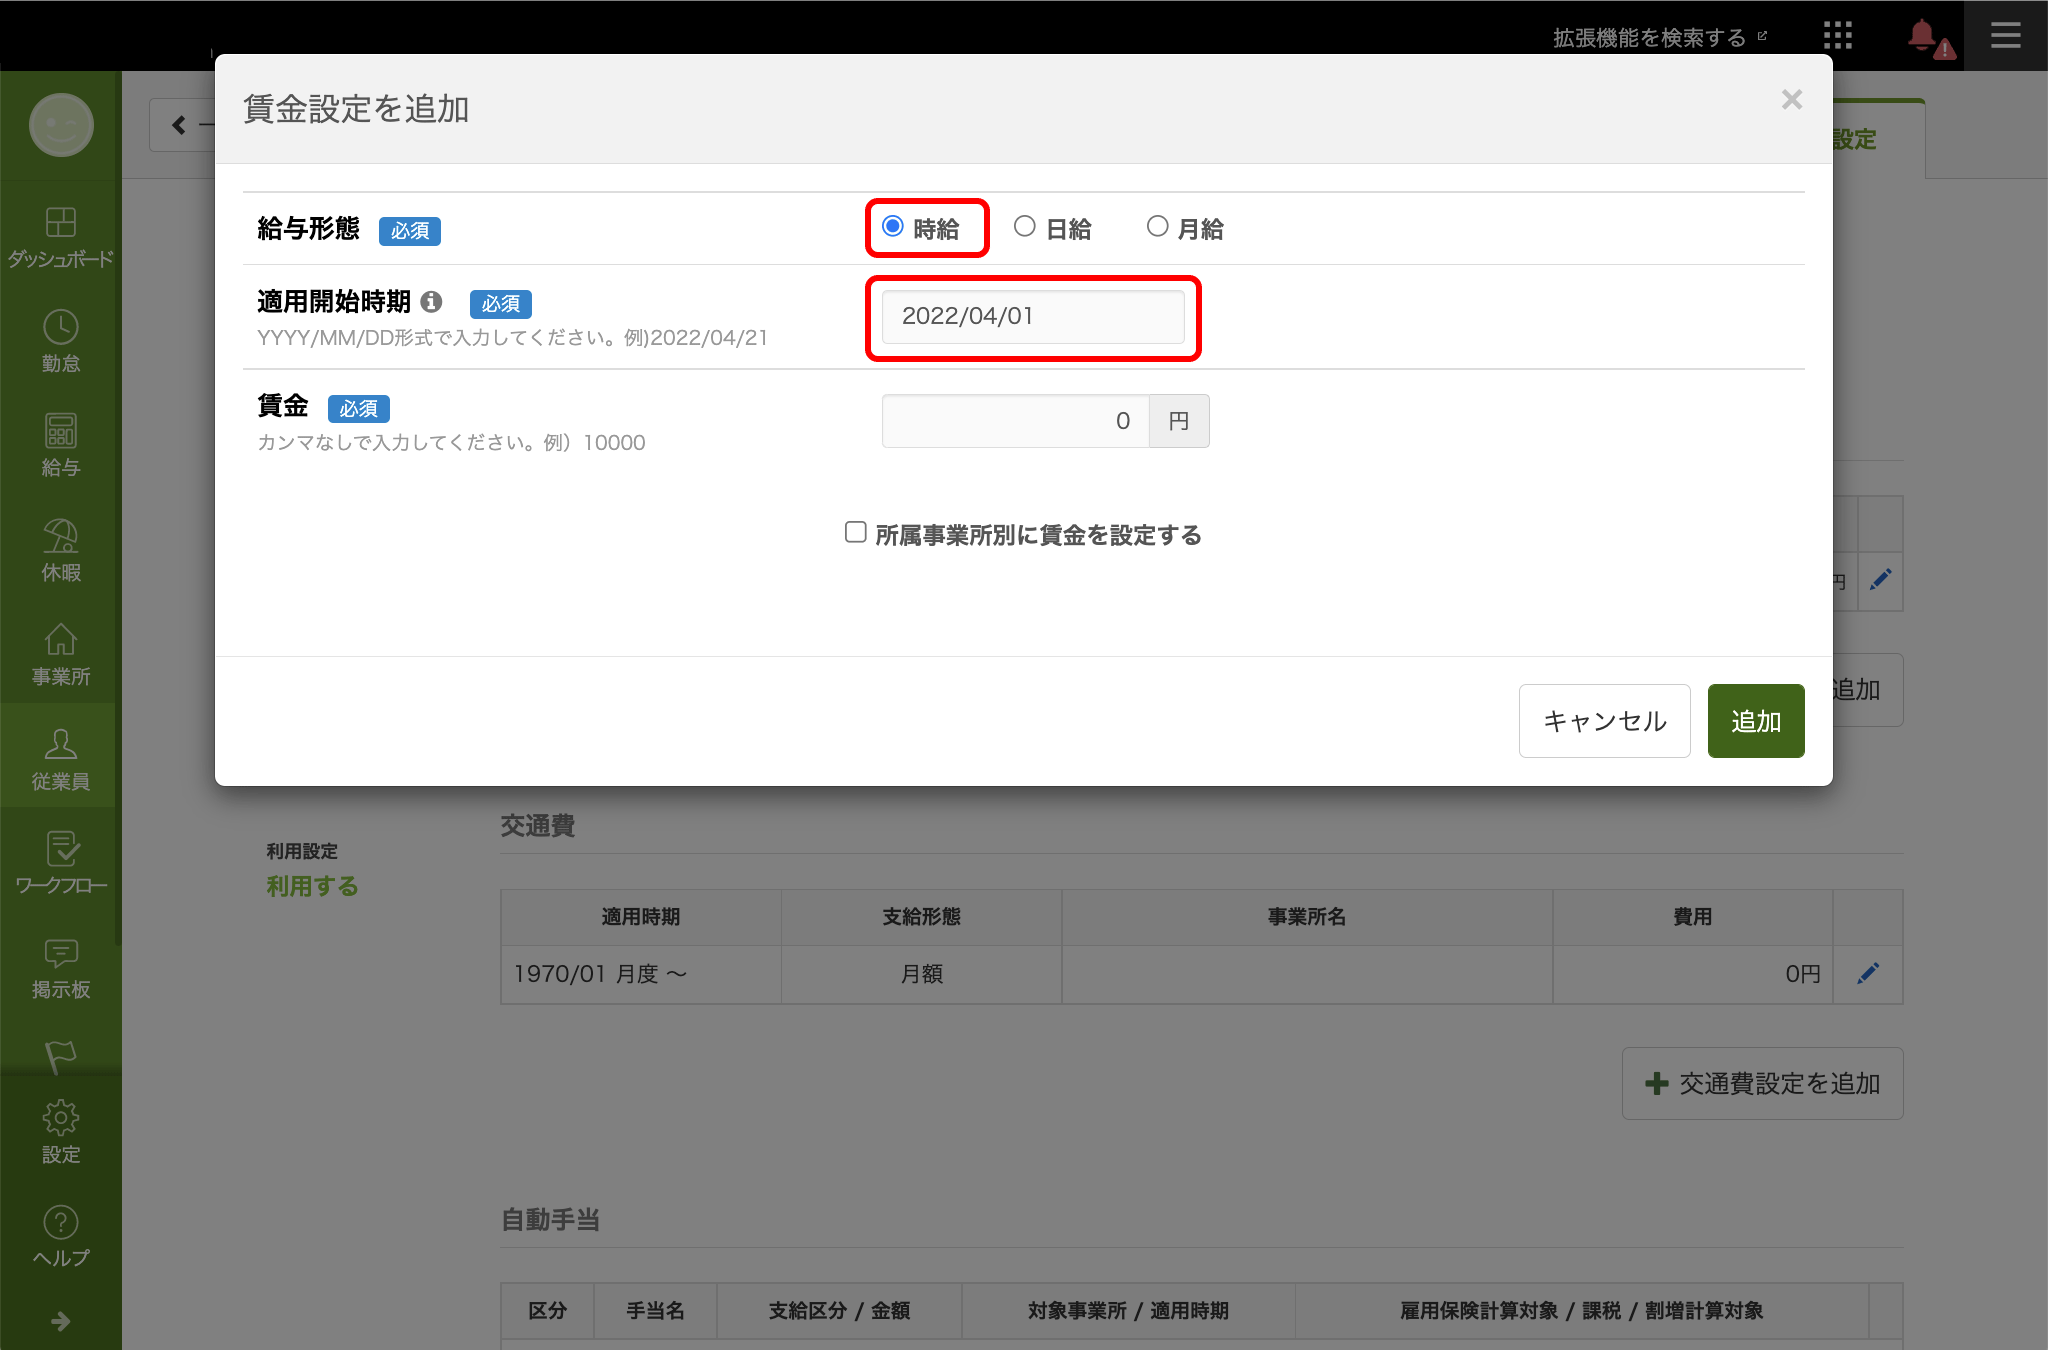The image size is (2048, 1350).
Task: Select the 月給 radio button
Action: [x=1157, y=227]
